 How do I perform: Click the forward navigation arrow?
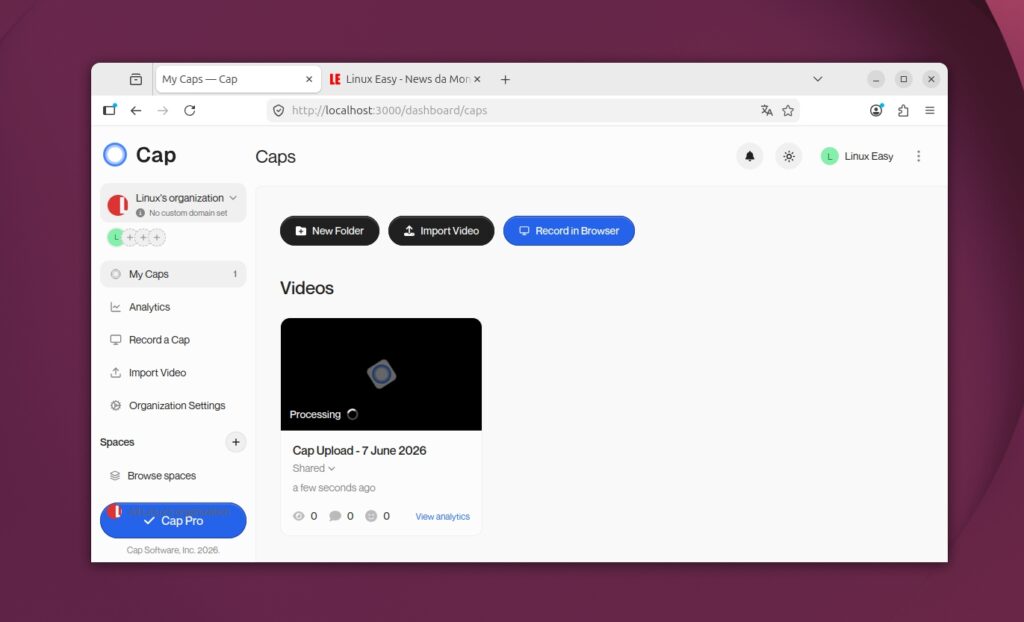click(x=163, y=110)
